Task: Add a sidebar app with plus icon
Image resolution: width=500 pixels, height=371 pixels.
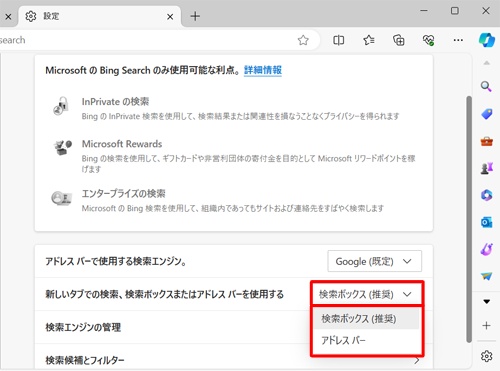Action: point(487,325)
